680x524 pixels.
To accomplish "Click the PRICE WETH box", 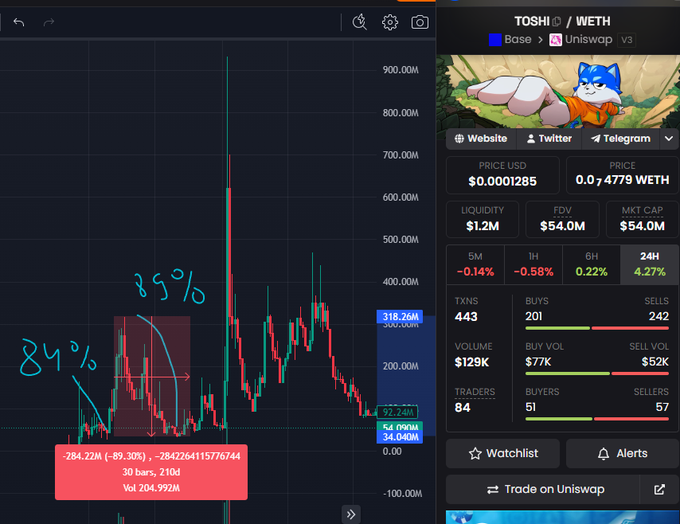I will (x=622, y=175).
